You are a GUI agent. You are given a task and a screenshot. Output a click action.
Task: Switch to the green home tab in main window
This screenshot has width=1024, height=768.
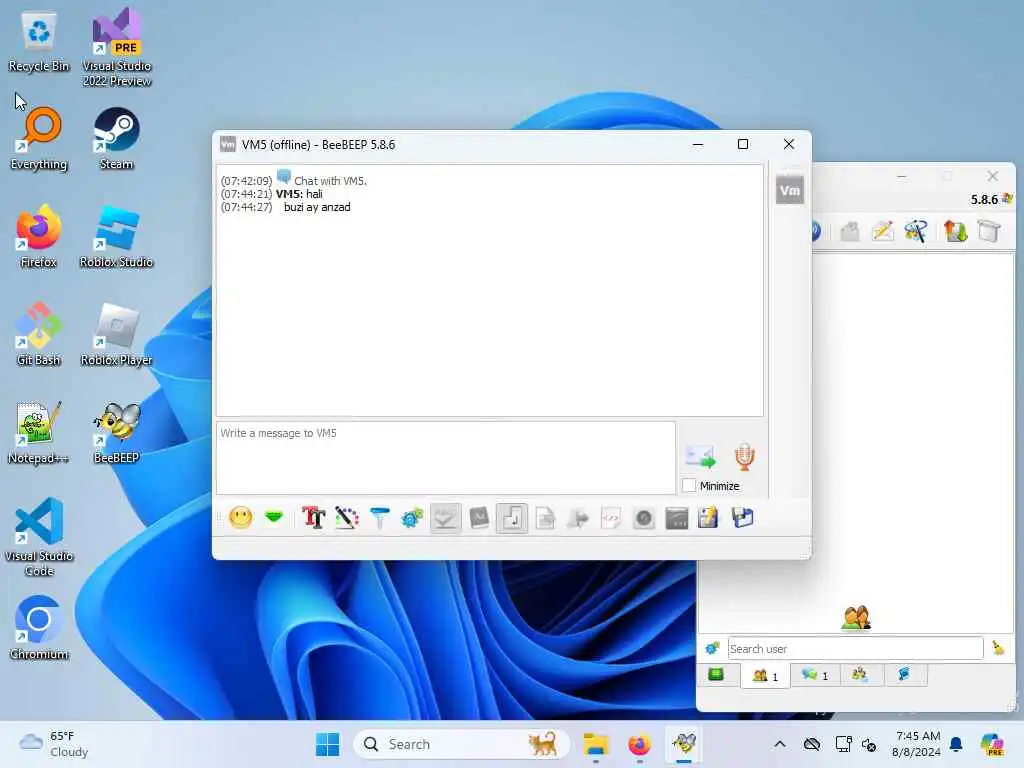[716, 674]
